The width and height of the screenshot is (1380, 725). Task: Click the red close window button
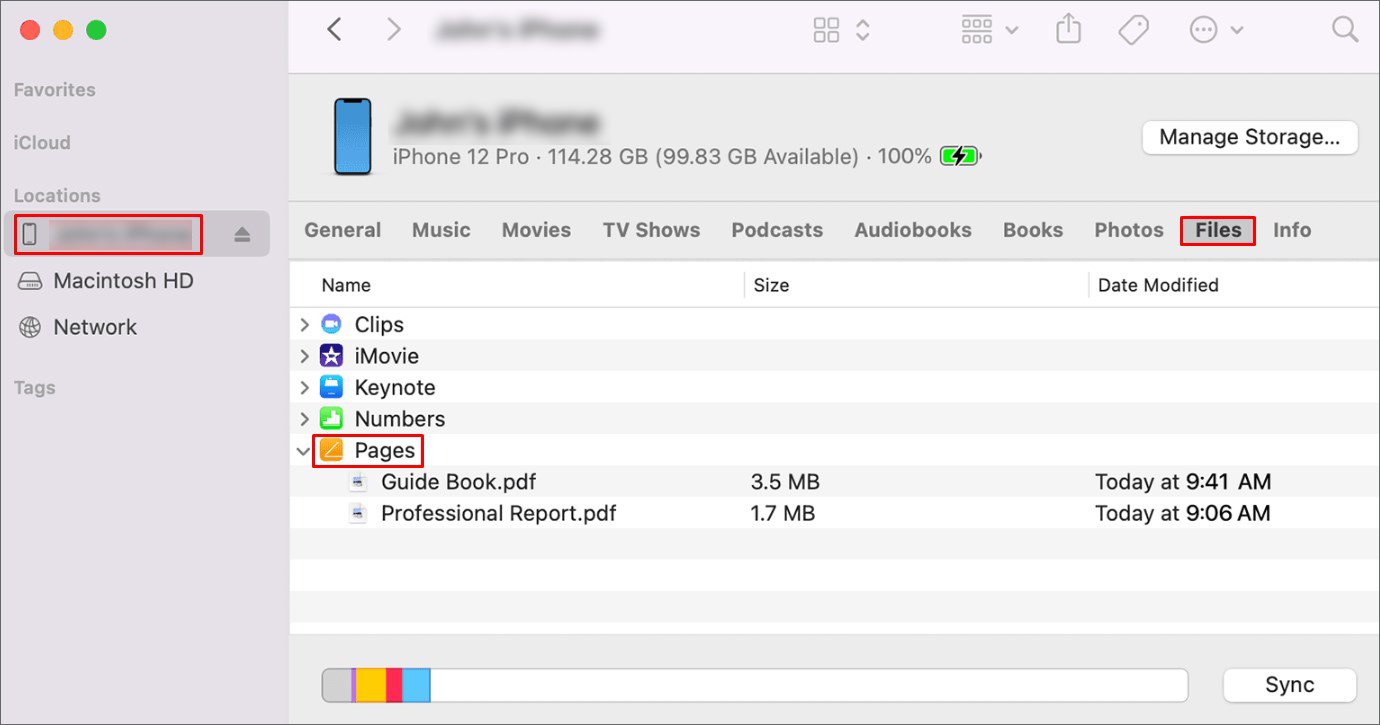click(x=30, y=30)
